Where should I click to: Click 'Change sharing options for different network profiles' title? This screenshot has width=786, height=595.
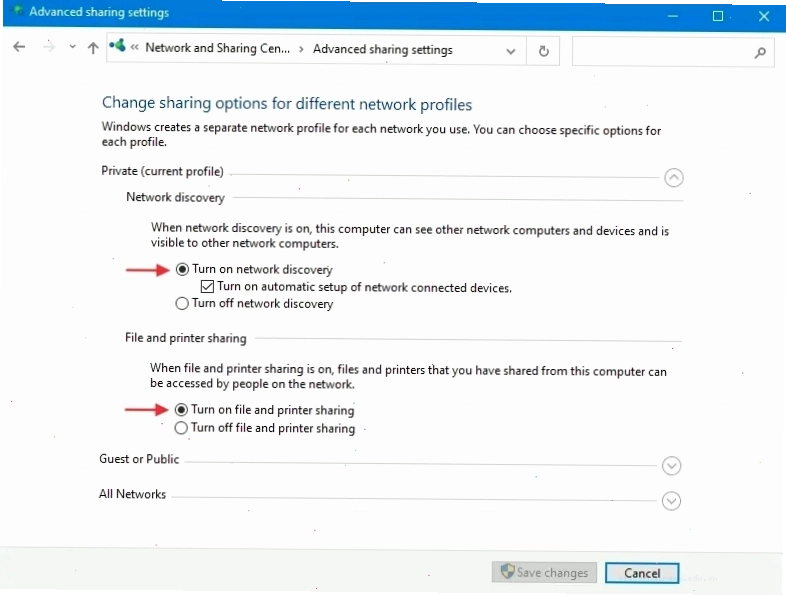coord(287,104)
